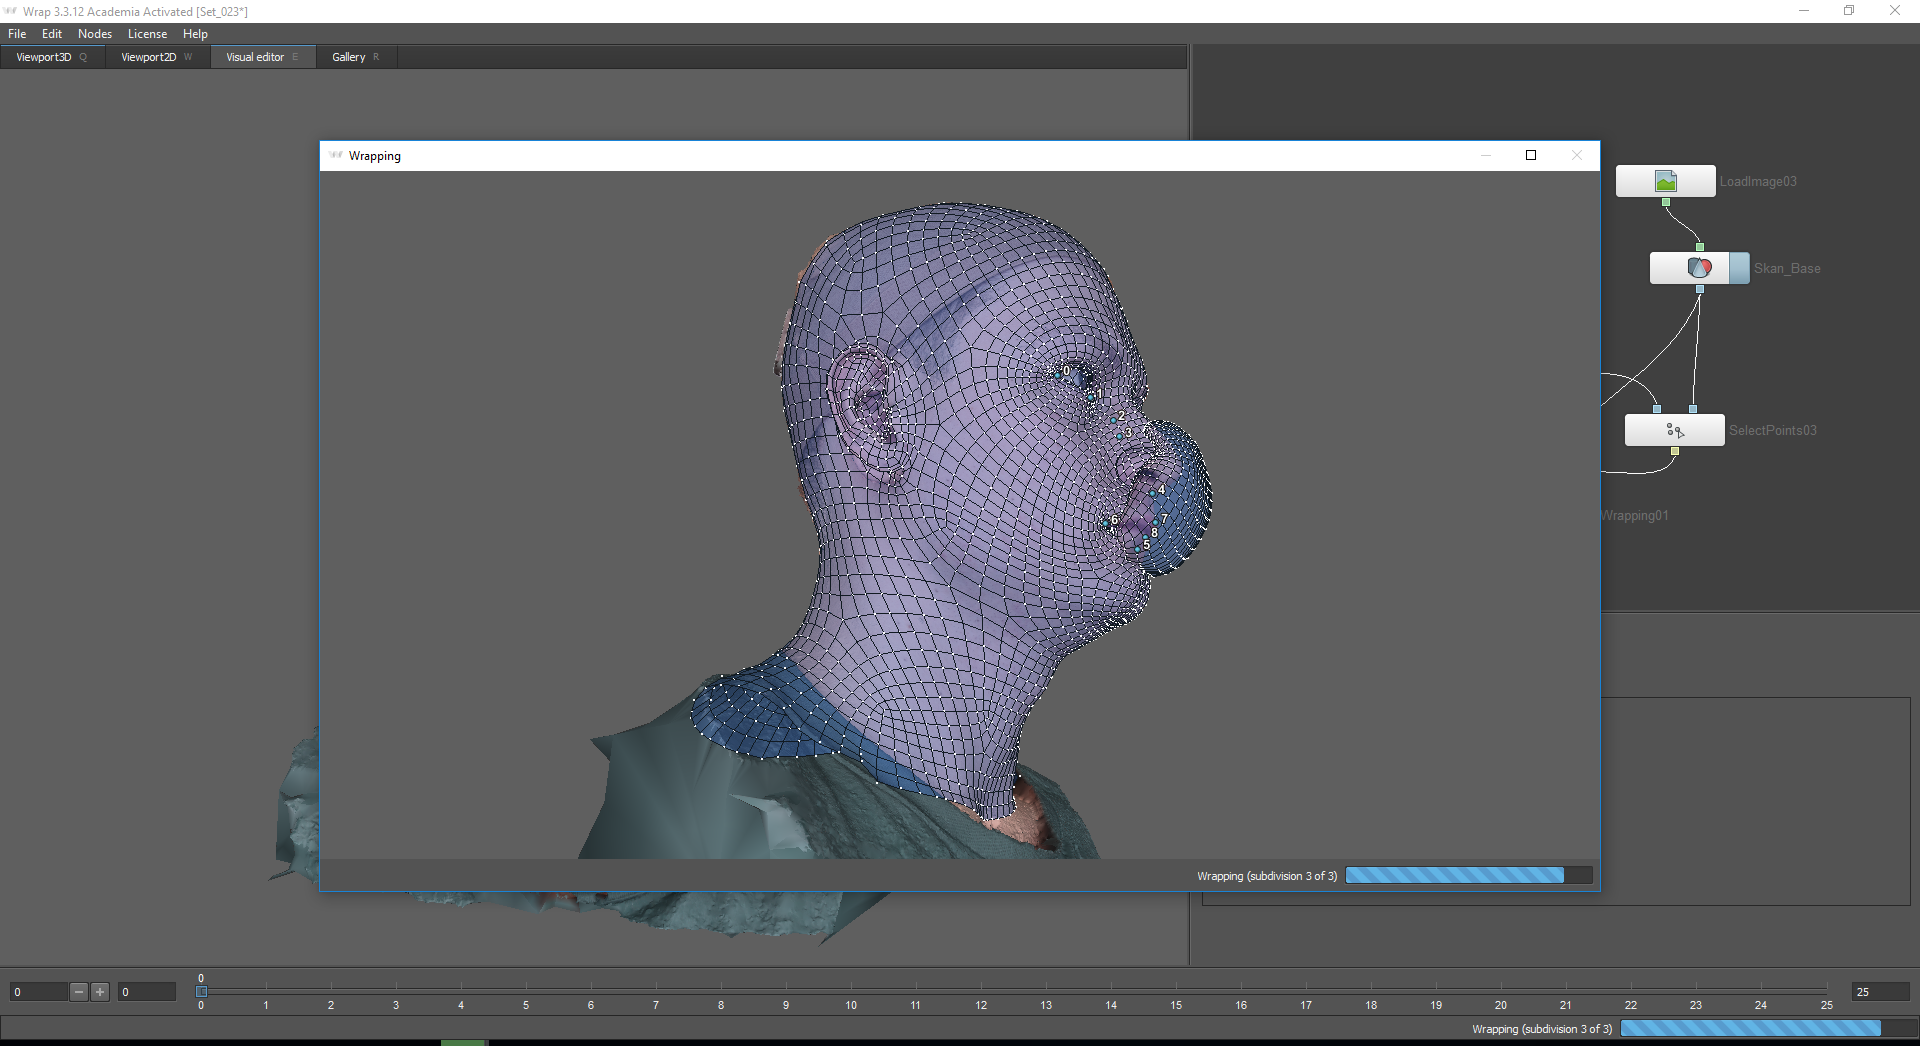Click Skan_Base node's green input connector
This screenshot has width=1920, height=1046.
1699,247
